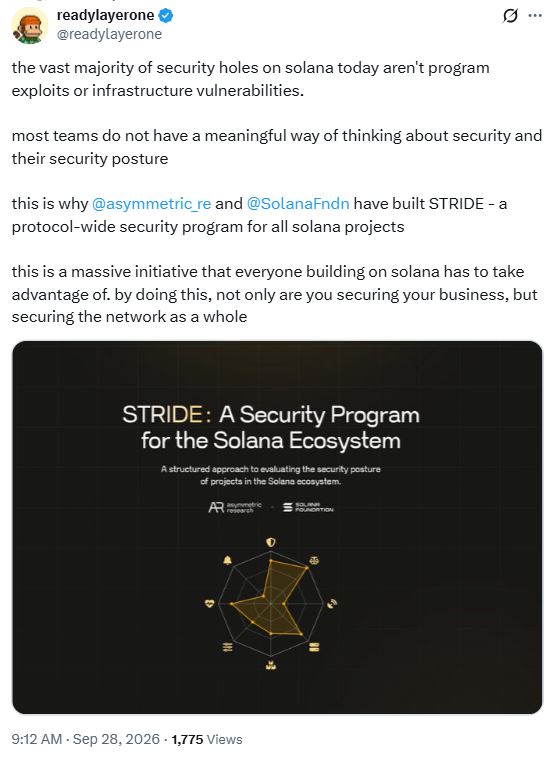Click the 1,775 Views counter

coord(207,739)
